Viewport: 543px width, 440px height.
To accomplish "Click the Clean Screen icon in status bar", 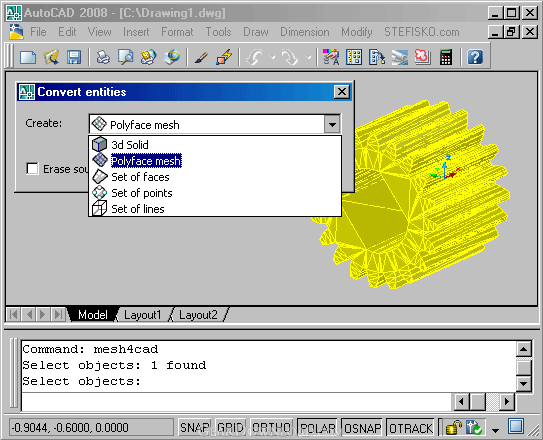I will click(516, 426).
